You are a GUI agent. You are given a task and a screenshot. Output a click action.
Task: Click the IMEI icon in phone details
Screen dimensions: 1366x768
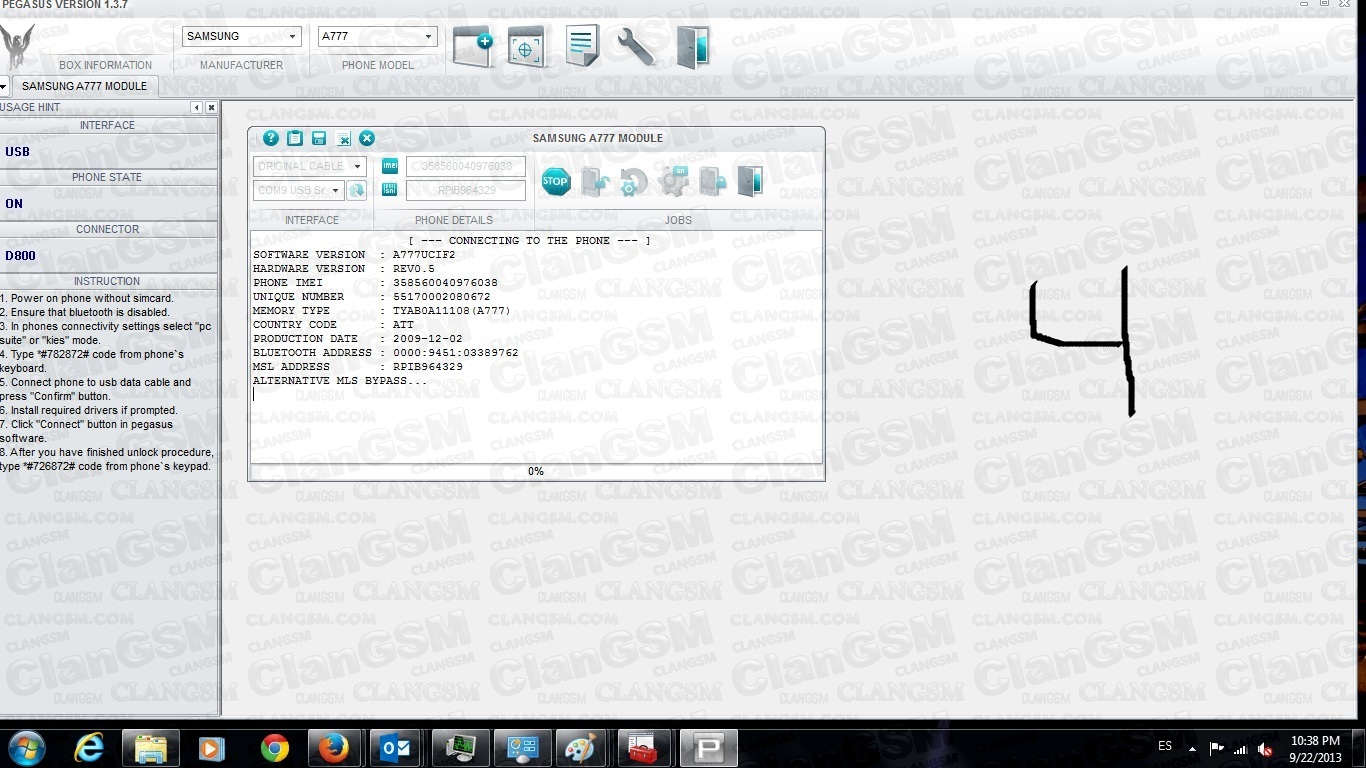[390, 166]
